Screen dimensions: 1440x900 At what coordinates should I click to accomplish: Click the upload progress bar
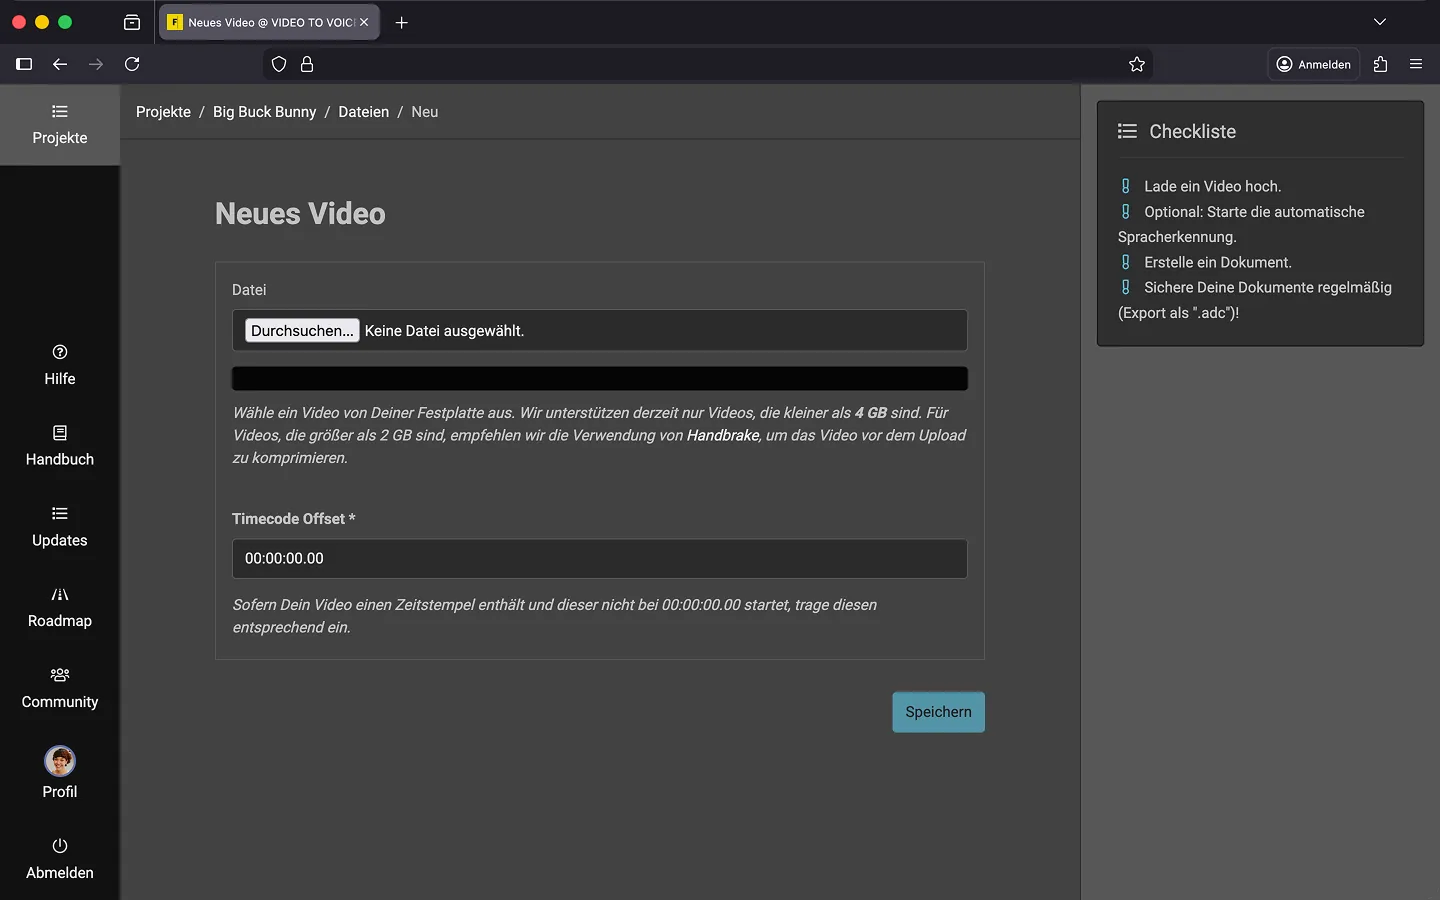pos(600,379)
